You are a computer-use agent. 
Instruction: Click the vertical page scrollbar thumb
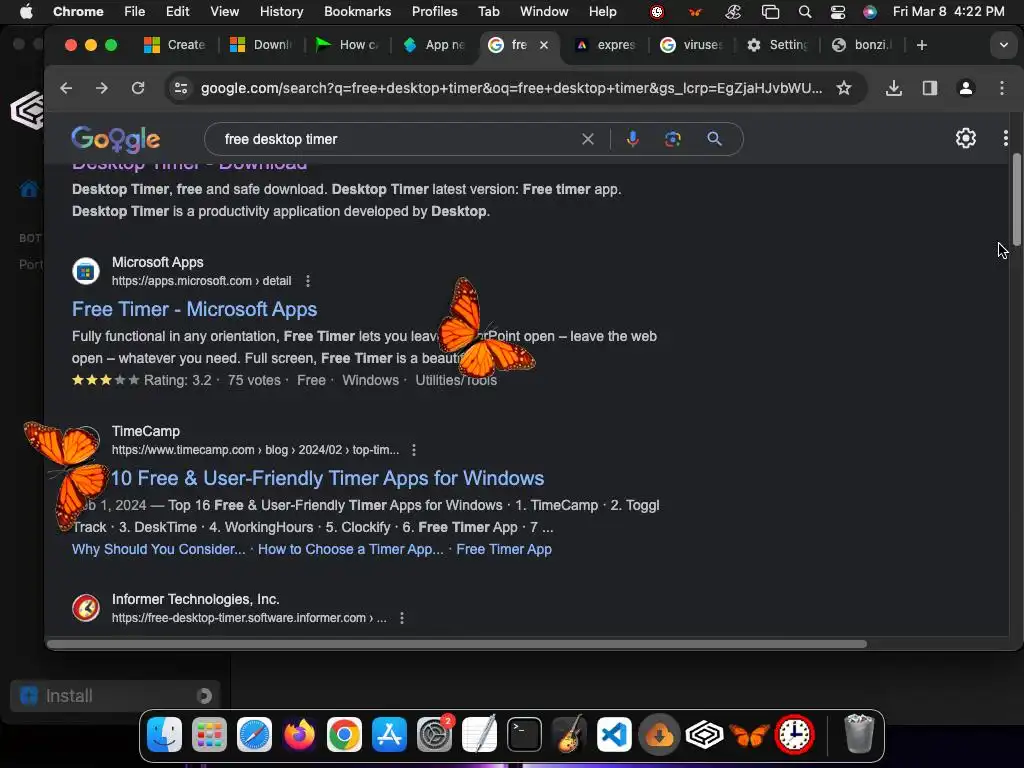(x=1016, y=199)
